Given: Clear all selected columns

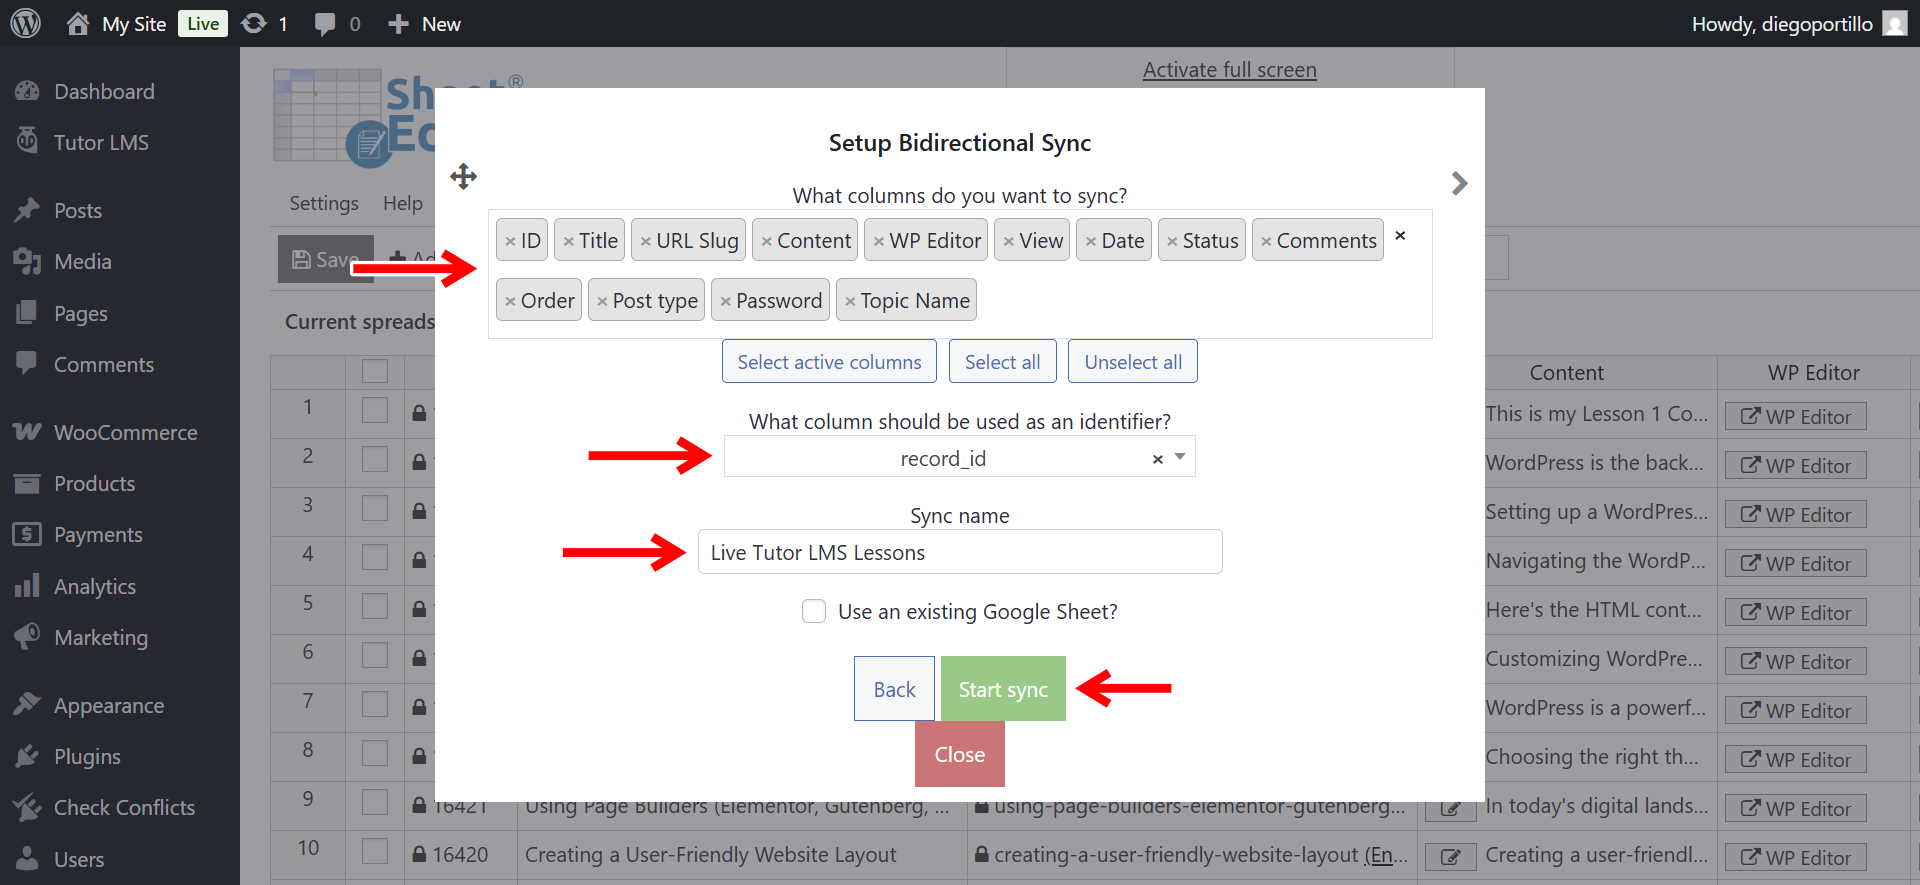Looking at the screenshot, I should (x=1400, y=236).
